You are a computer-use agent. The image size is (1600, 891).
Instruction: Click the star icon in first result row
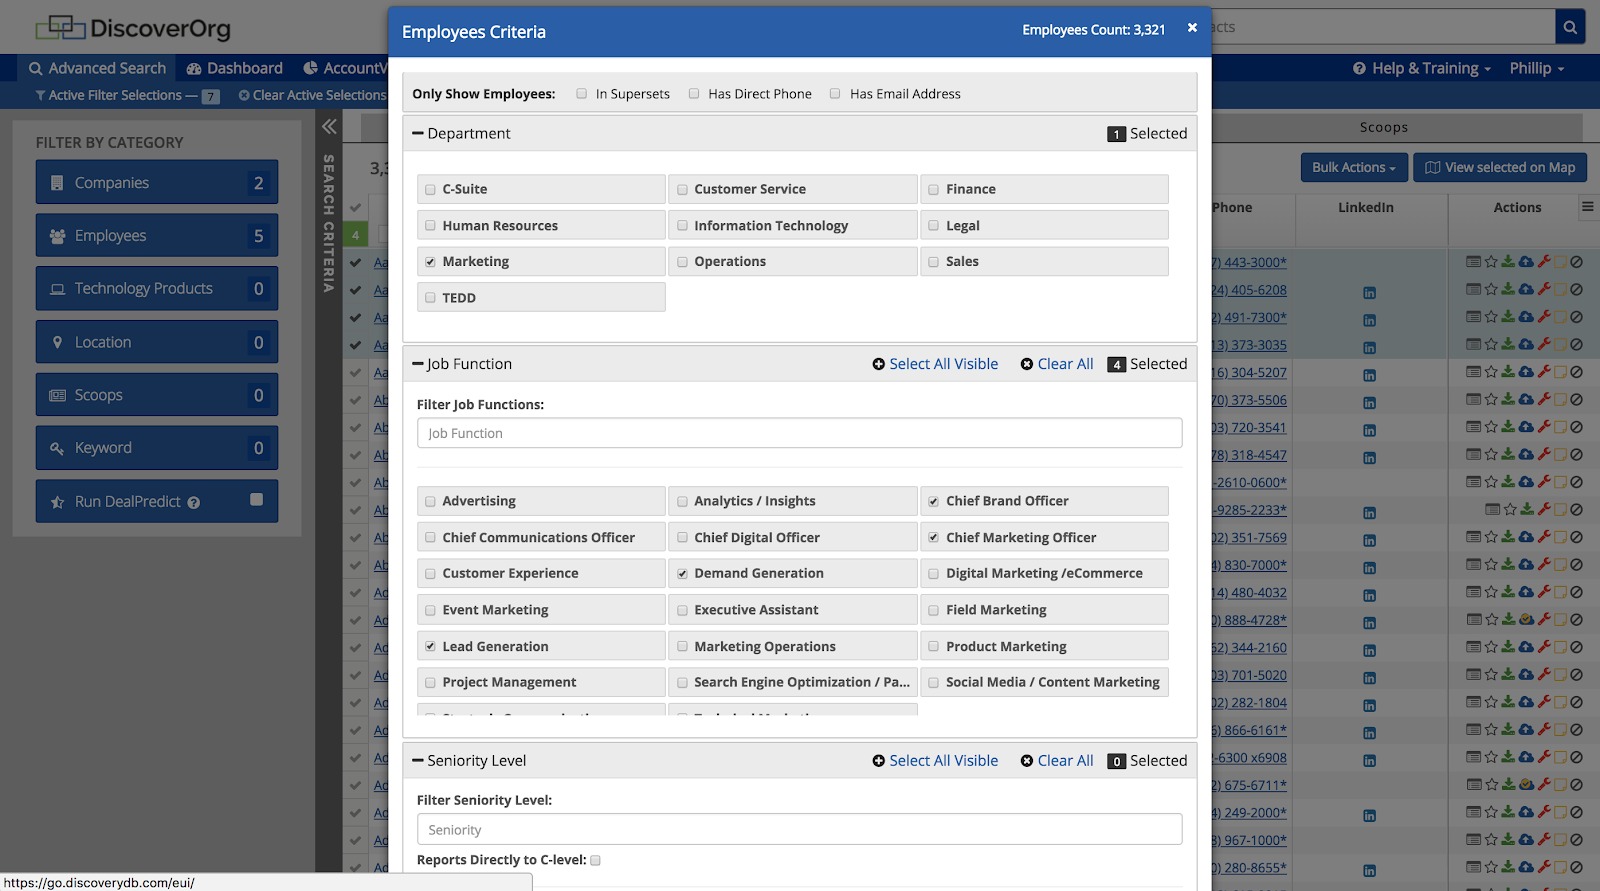[1491, 262]
